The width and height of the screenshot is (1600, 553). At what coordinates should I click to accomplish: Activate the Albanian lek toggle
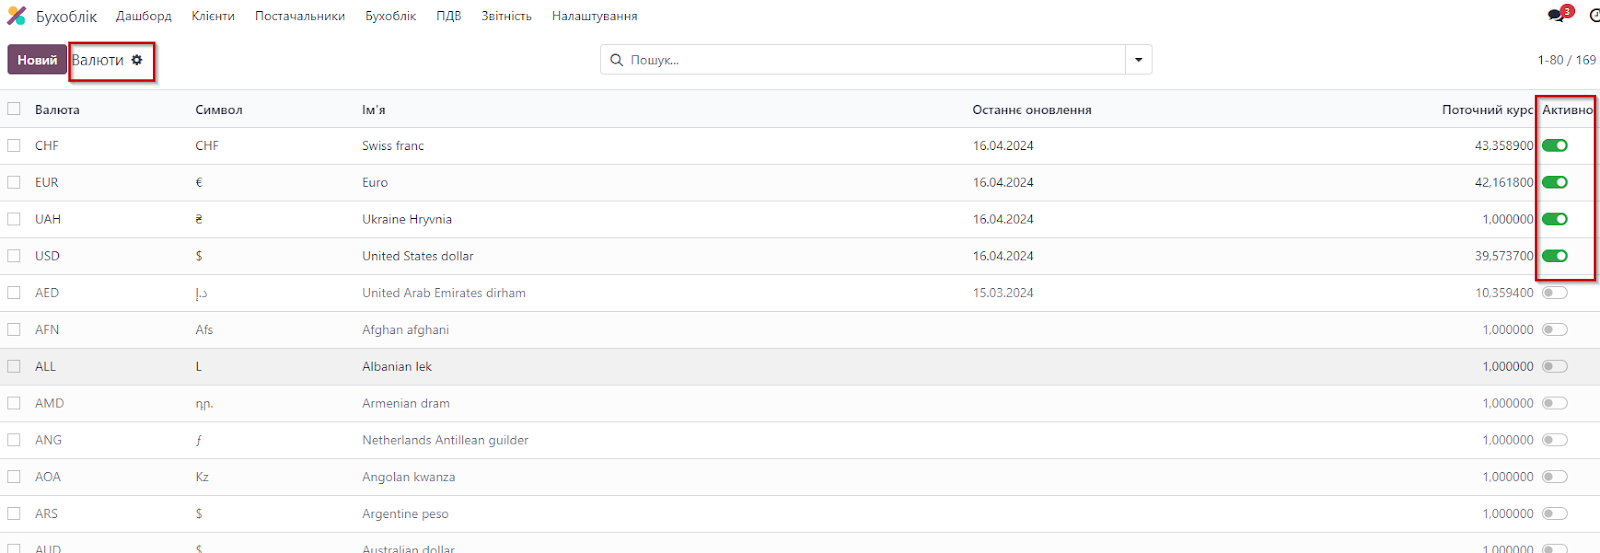pyautogui.click(x=1554, y=367)
